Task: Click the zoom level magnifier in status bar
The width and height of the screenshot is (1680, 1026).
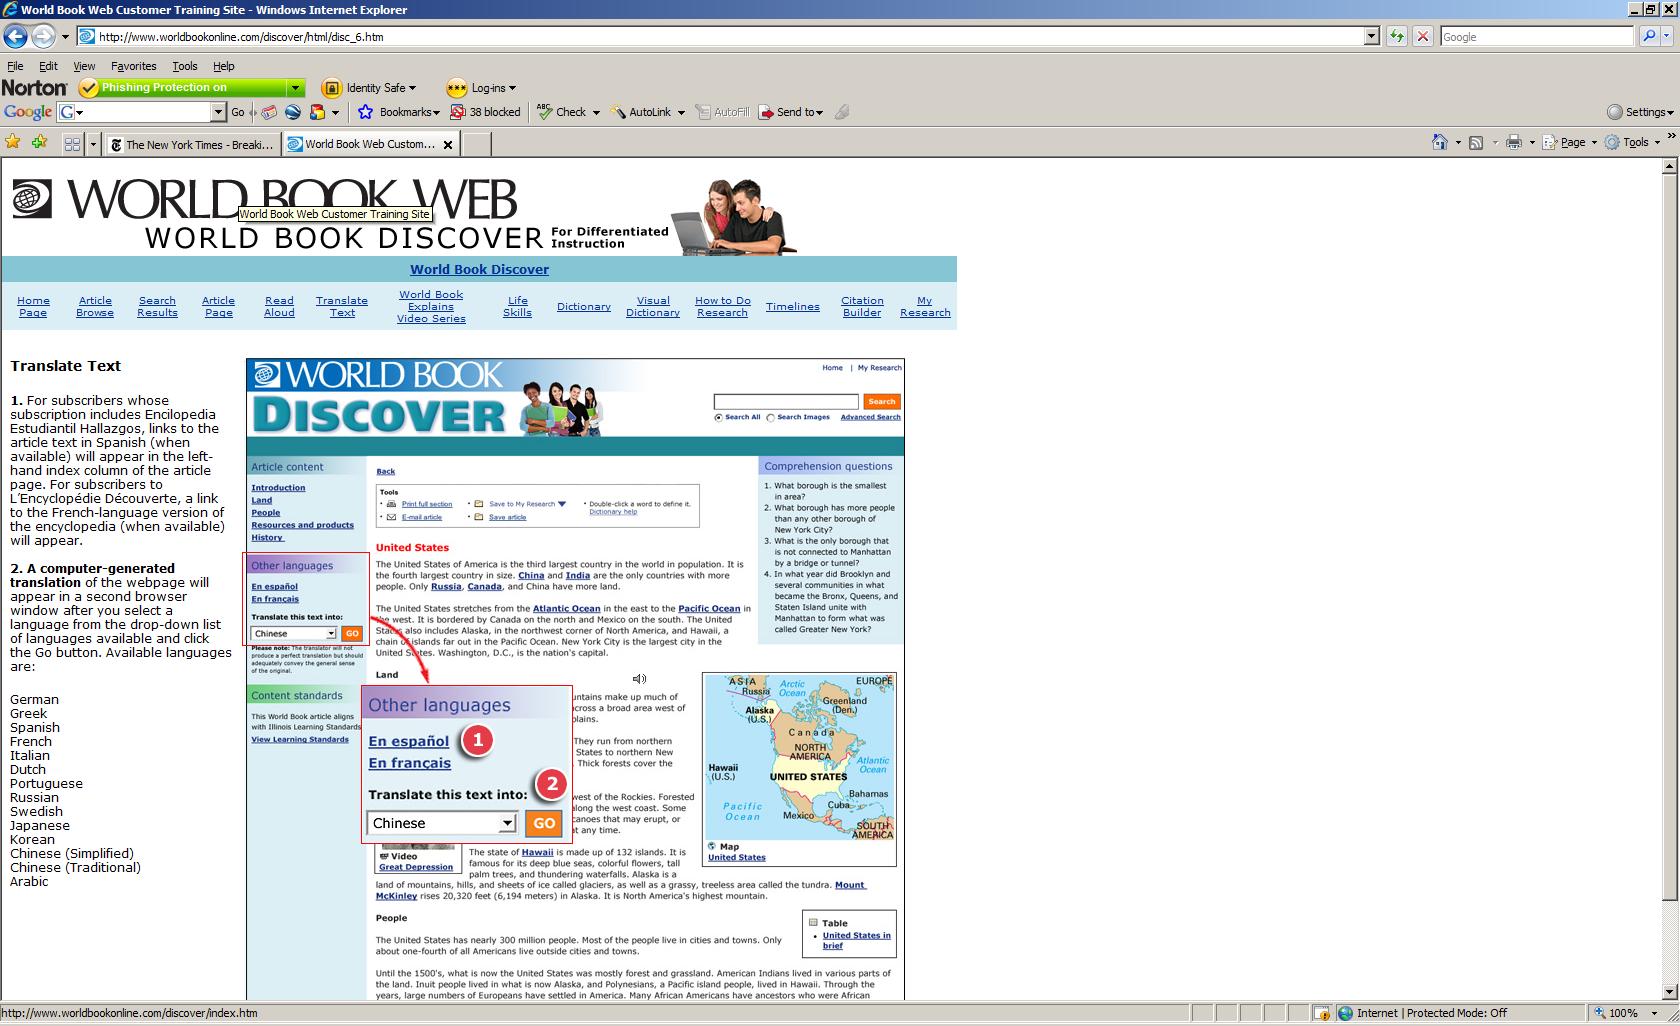Action: [1600, 1013]
